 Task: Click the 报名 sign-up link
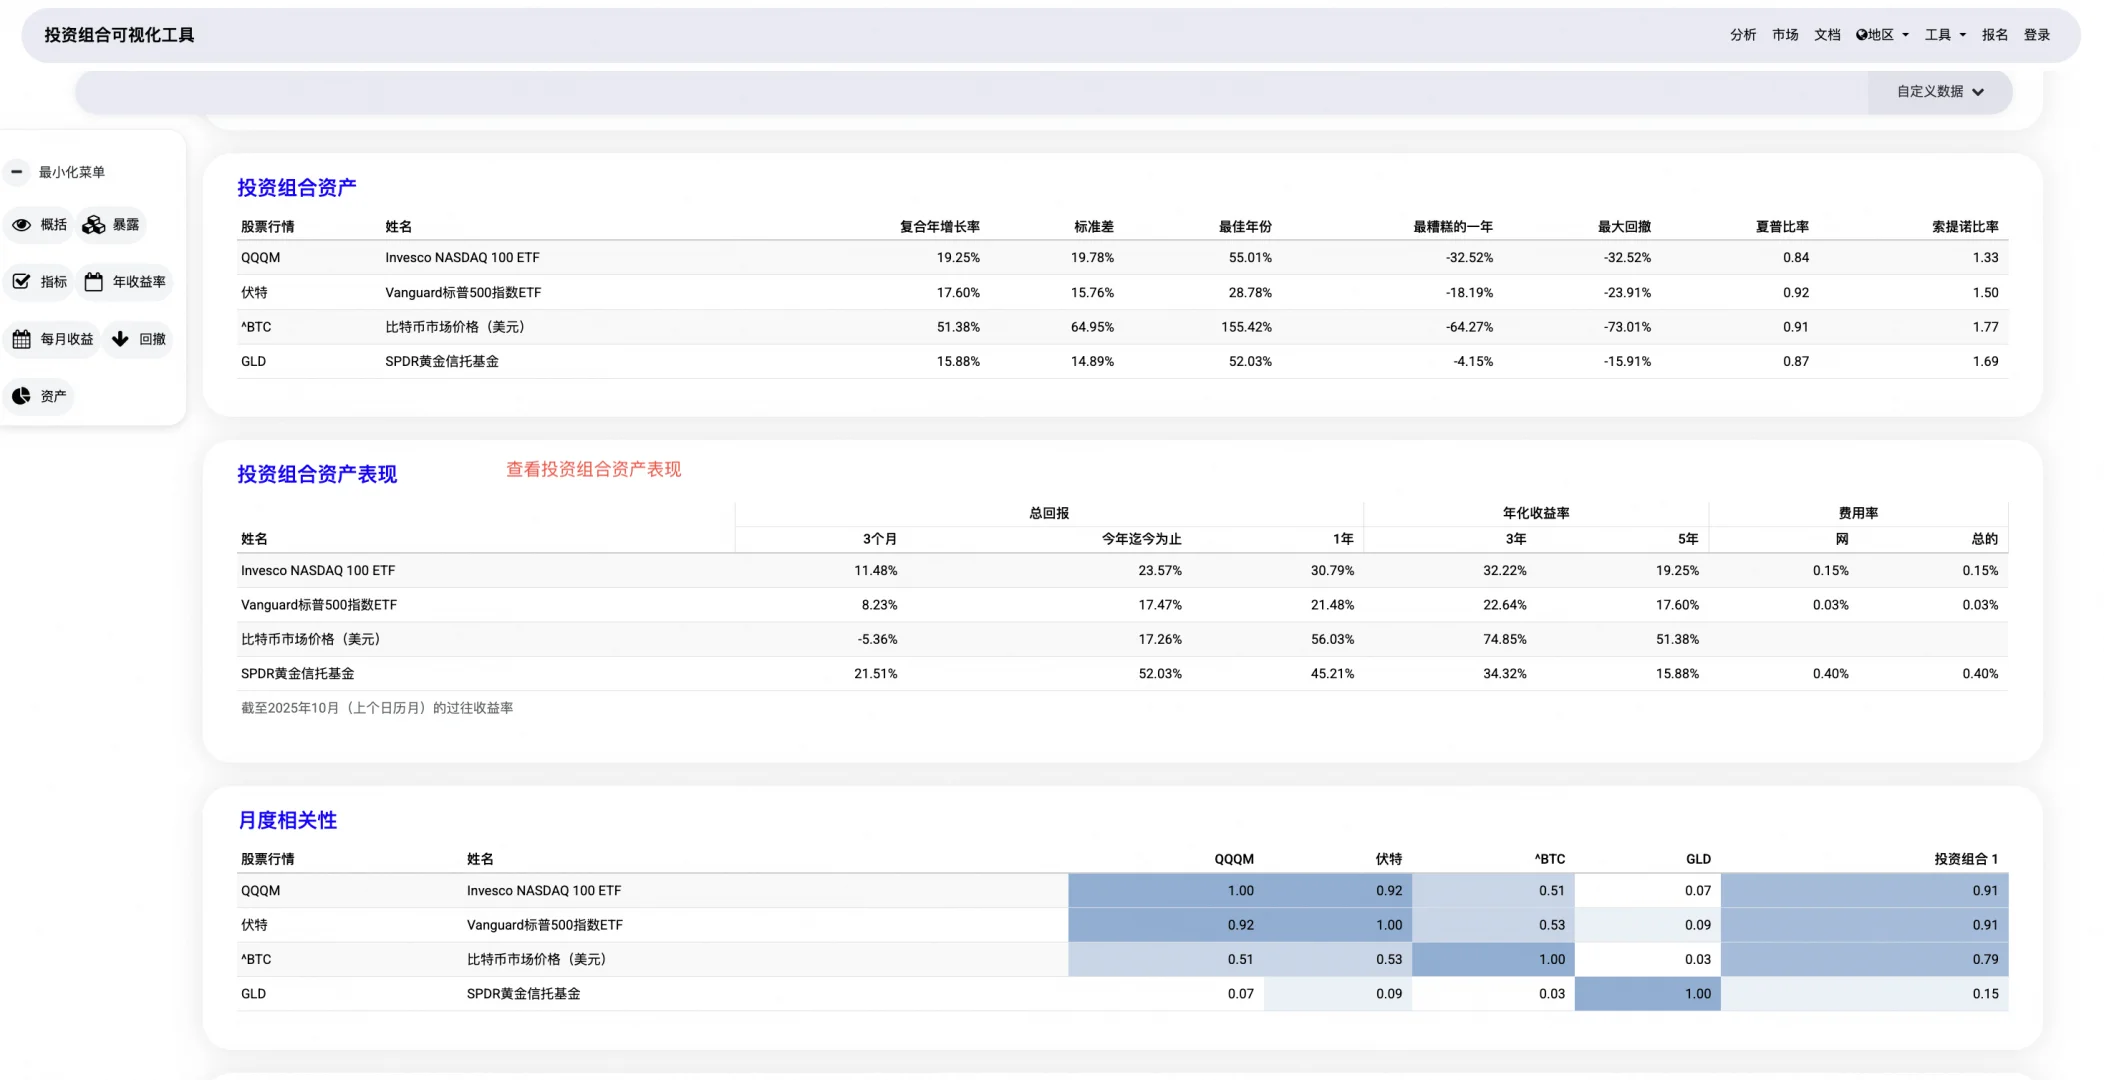click(1994, 35)
